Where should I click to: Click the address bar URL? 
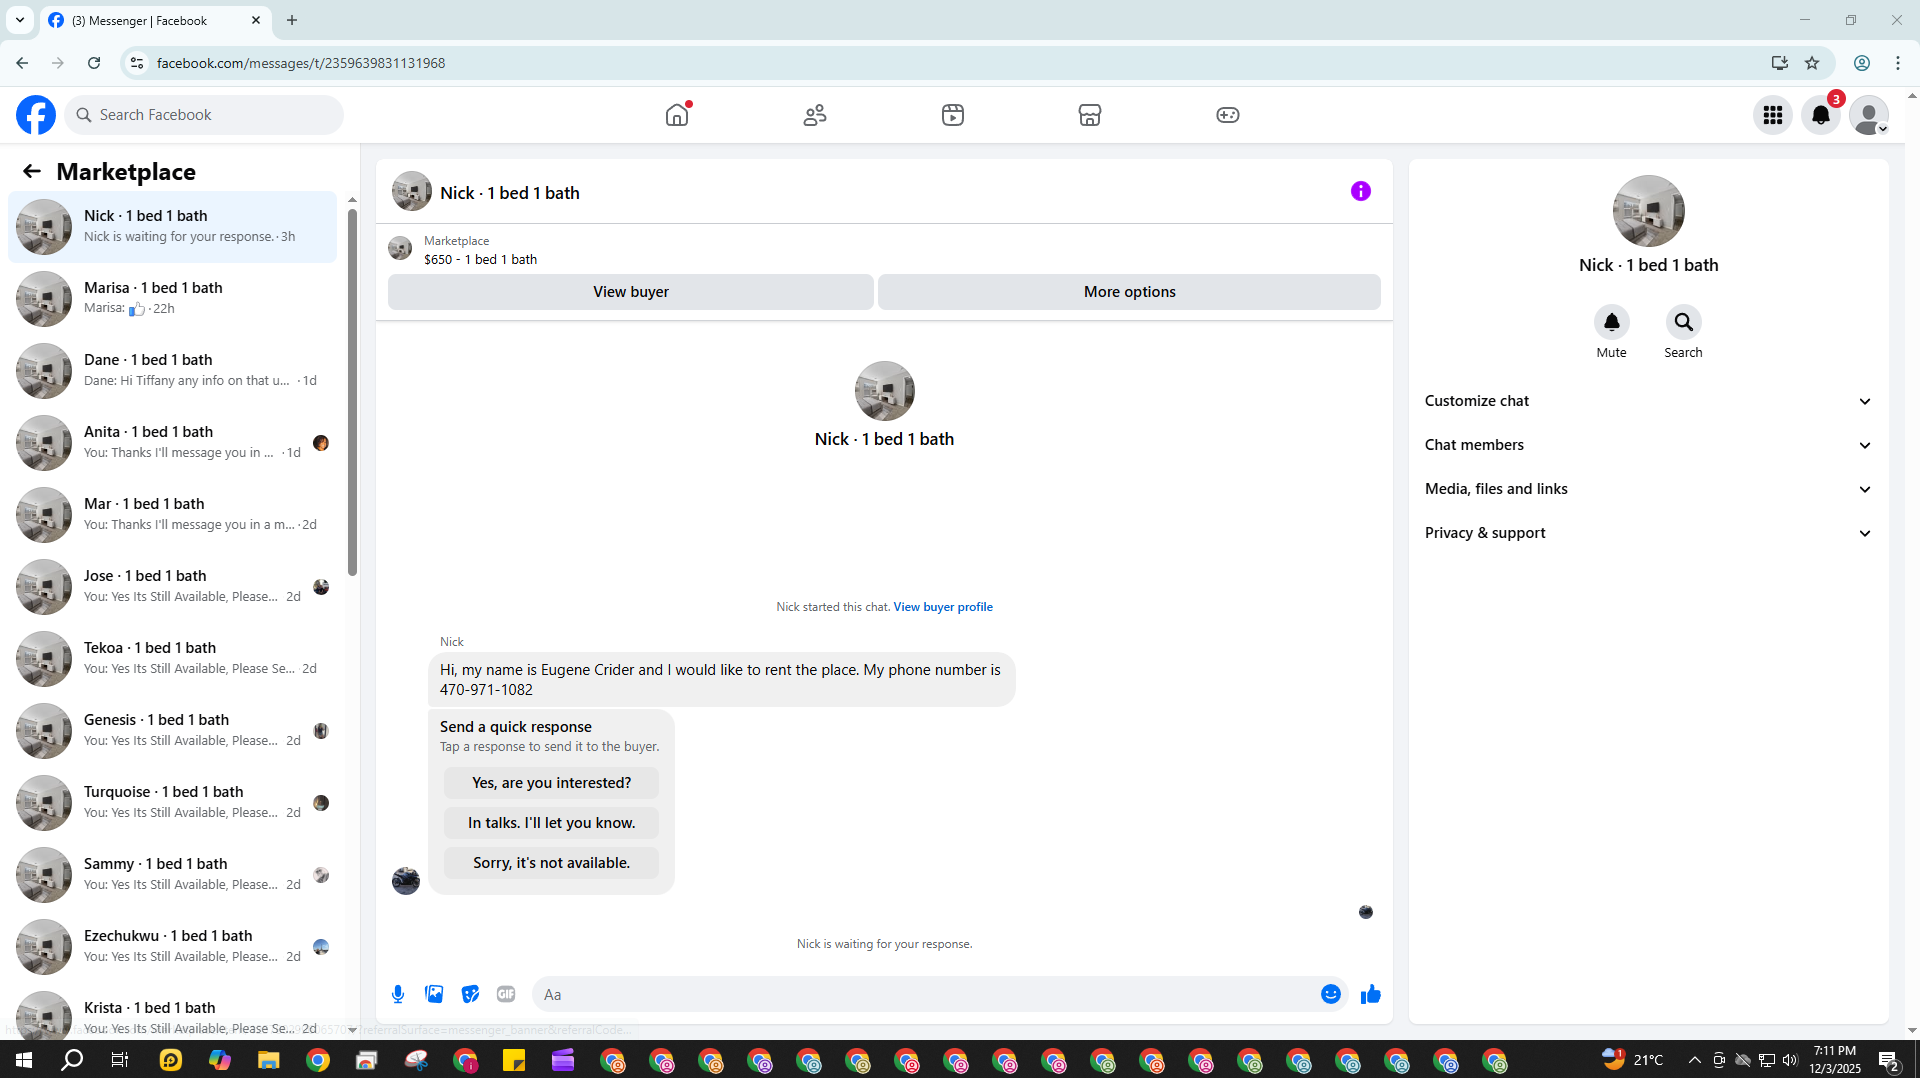(301, 63)
